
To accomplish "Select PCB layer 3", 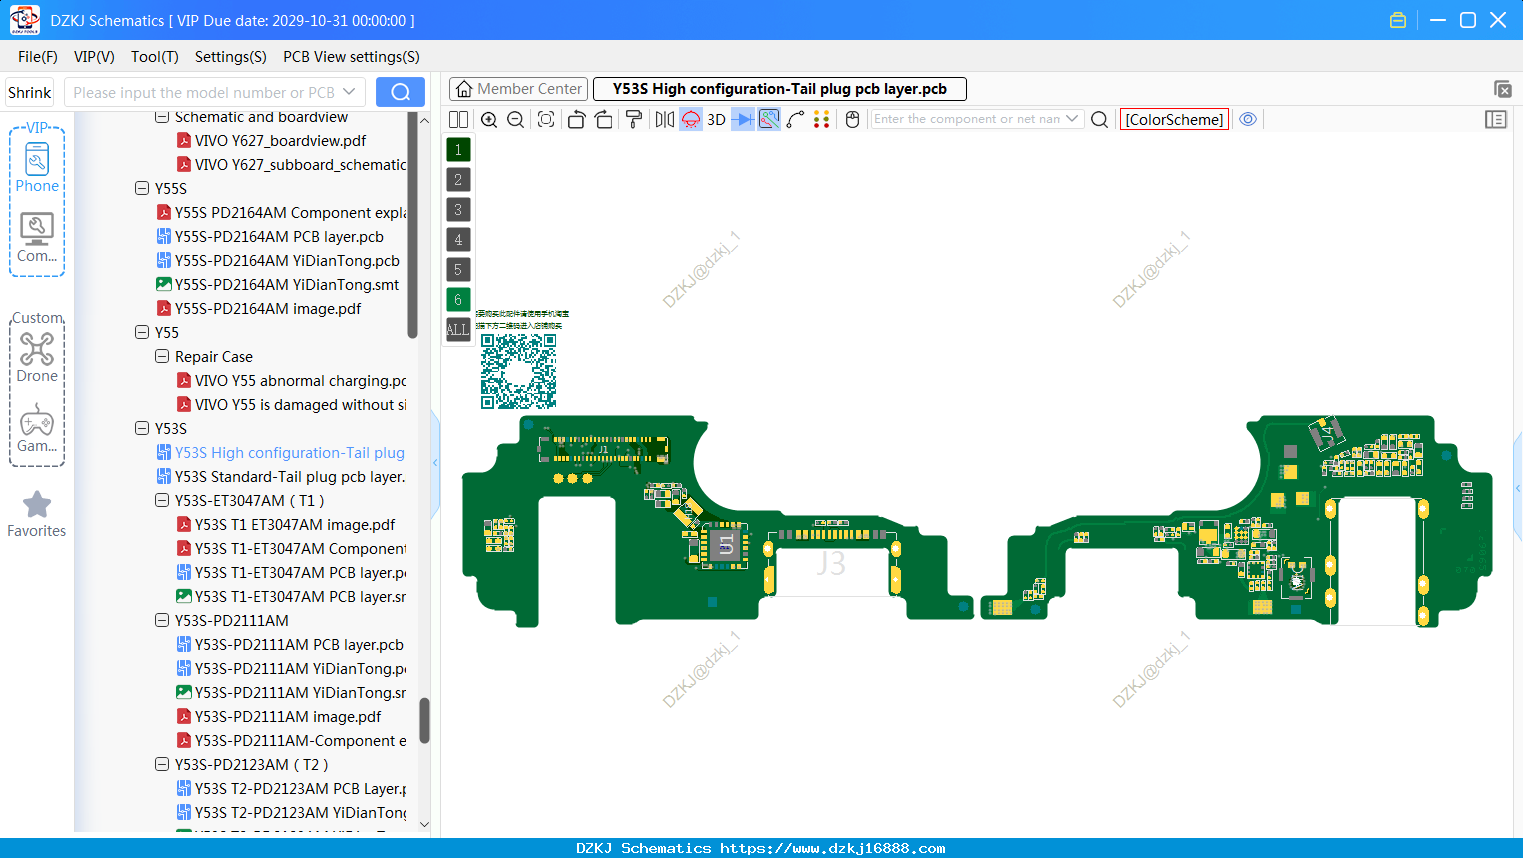I will (x=458, y=210).
